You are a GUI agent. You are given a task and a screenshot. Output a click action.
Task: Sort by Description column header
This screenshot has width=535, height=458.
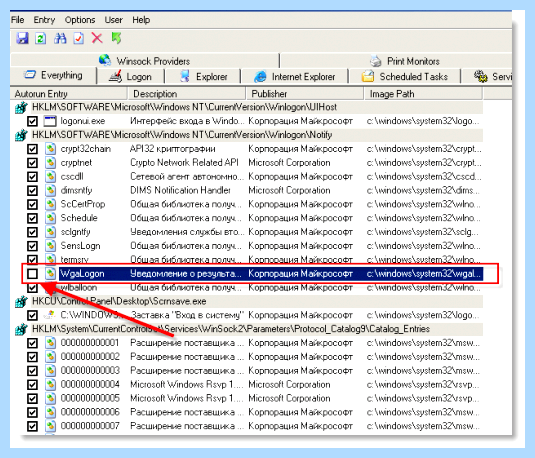tap(186, 94)
